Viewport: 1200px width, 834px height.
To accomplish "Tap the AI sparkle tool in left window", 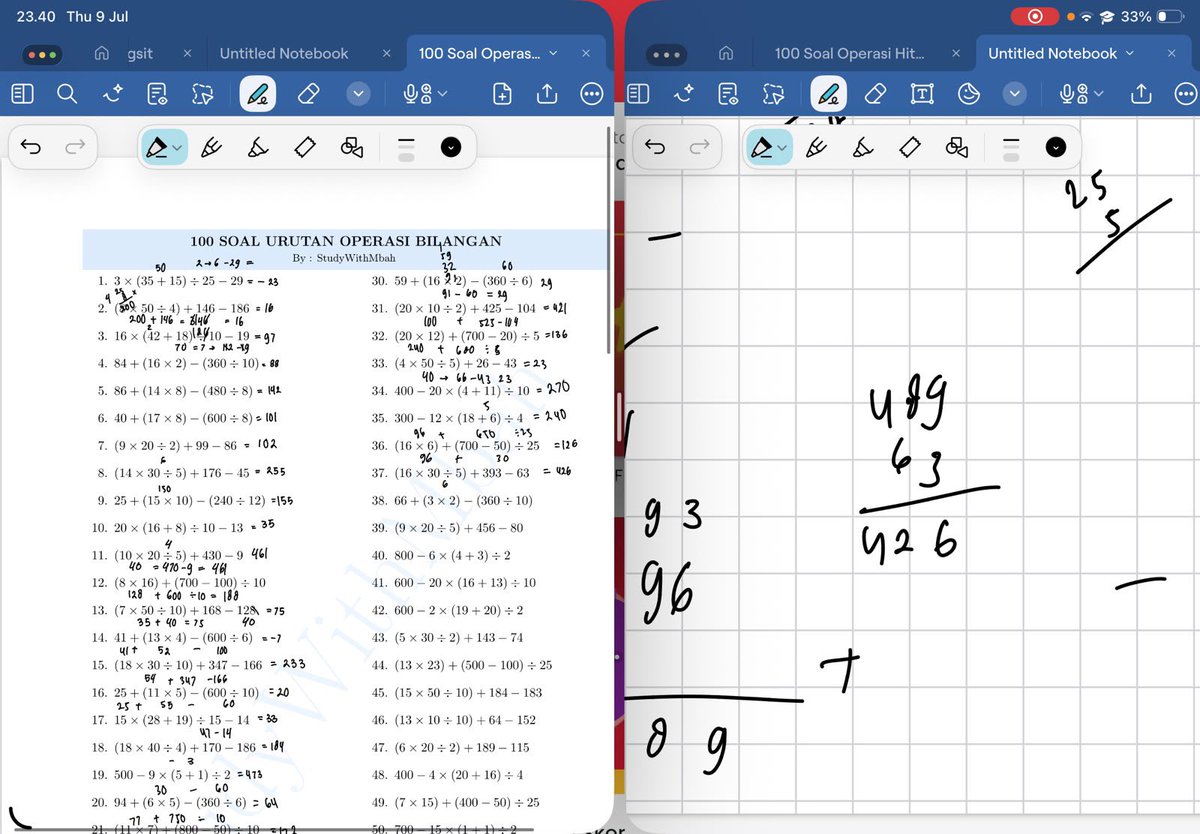I will coord(113,94).
